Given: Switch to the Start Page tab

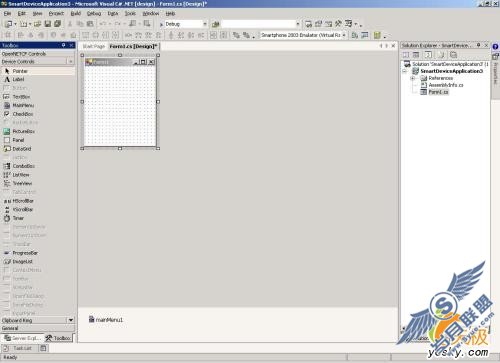Looking at the screenshot, I should click(94, 46).
